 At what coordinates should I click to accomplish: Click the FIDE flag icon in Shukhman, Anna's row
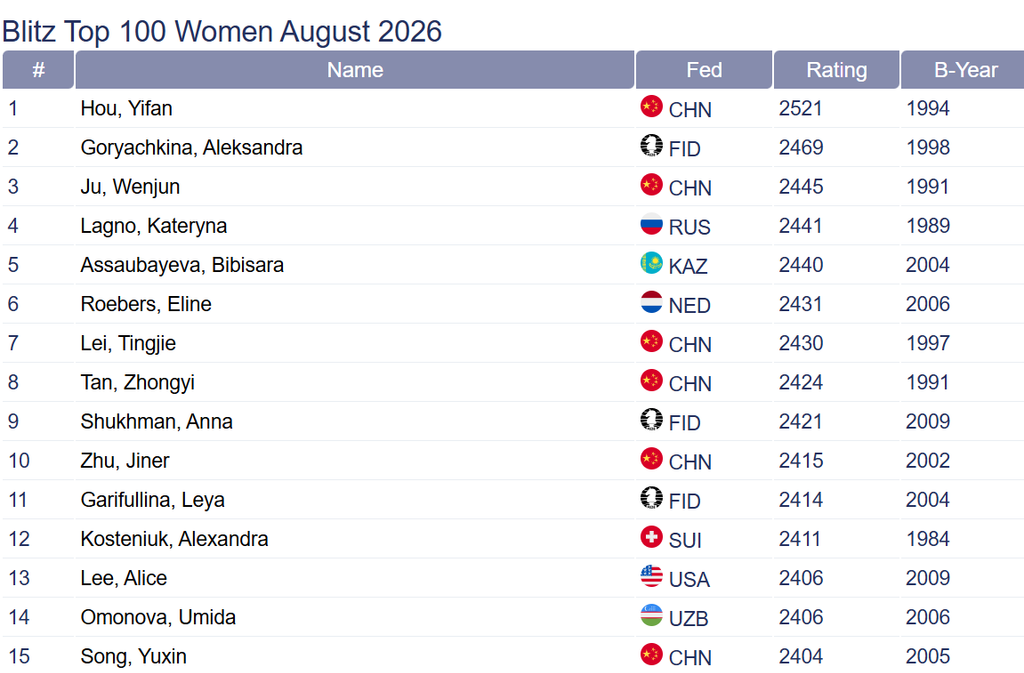point(651,420)
